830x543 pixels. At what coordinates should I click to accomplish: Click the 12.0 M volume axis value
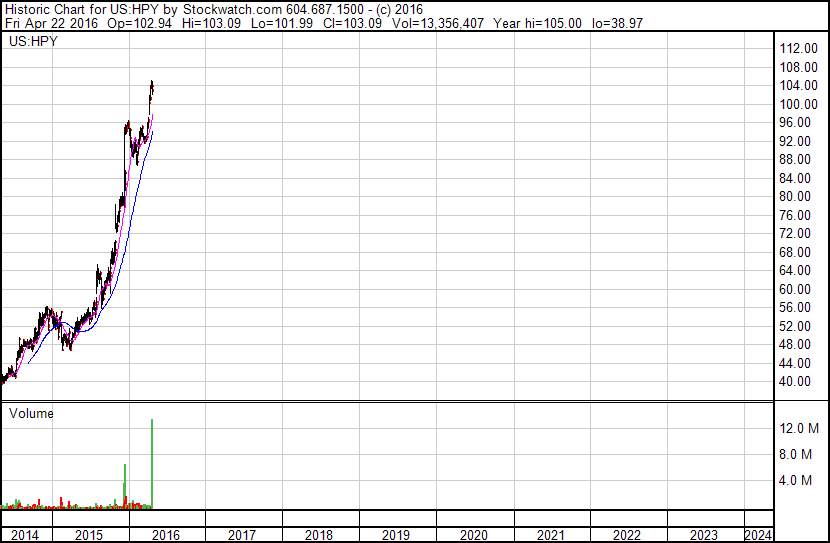tap(799, 428)
